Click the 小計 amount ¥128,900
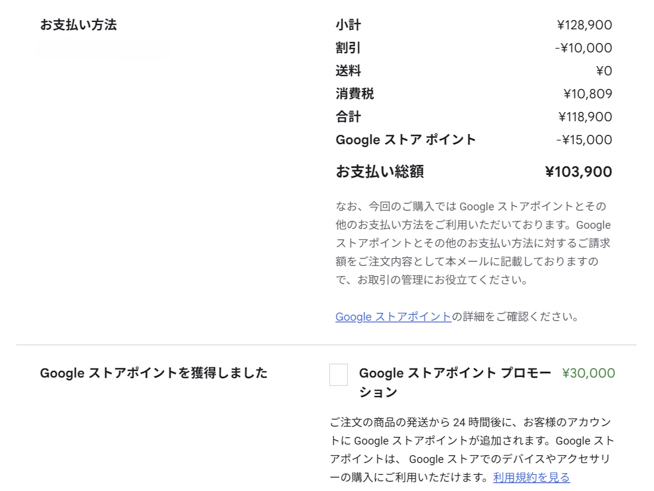The image size is (654, 491). point(584,25)
